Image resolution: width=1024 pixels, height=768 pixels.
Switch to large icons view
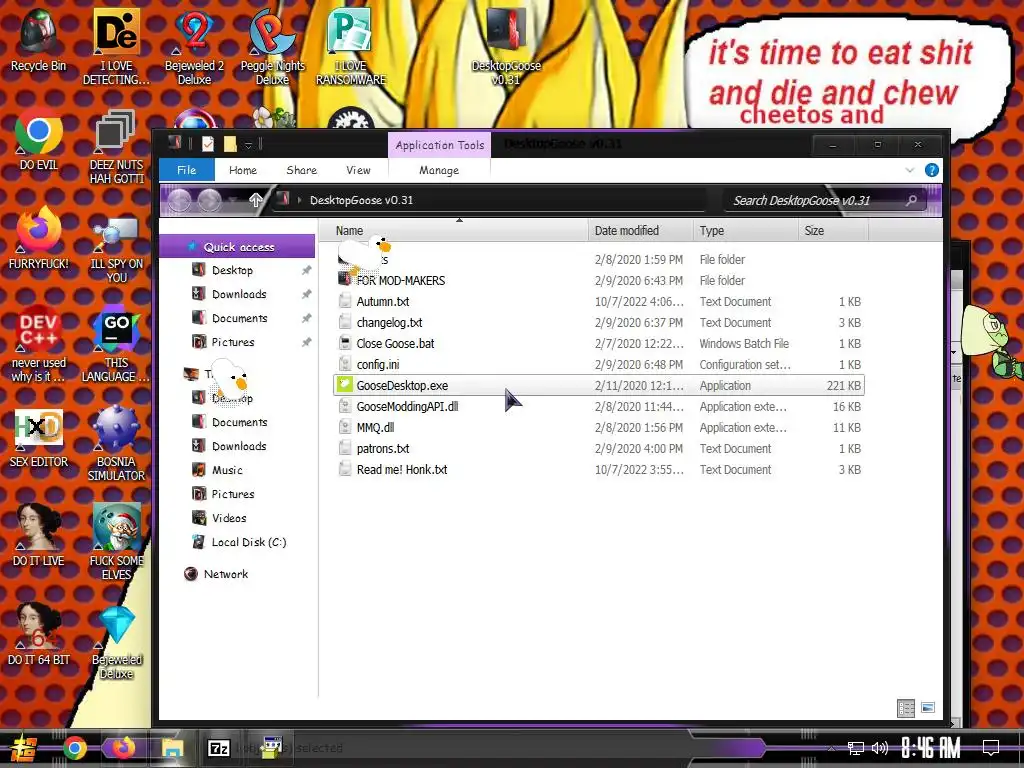click(927, 707)
